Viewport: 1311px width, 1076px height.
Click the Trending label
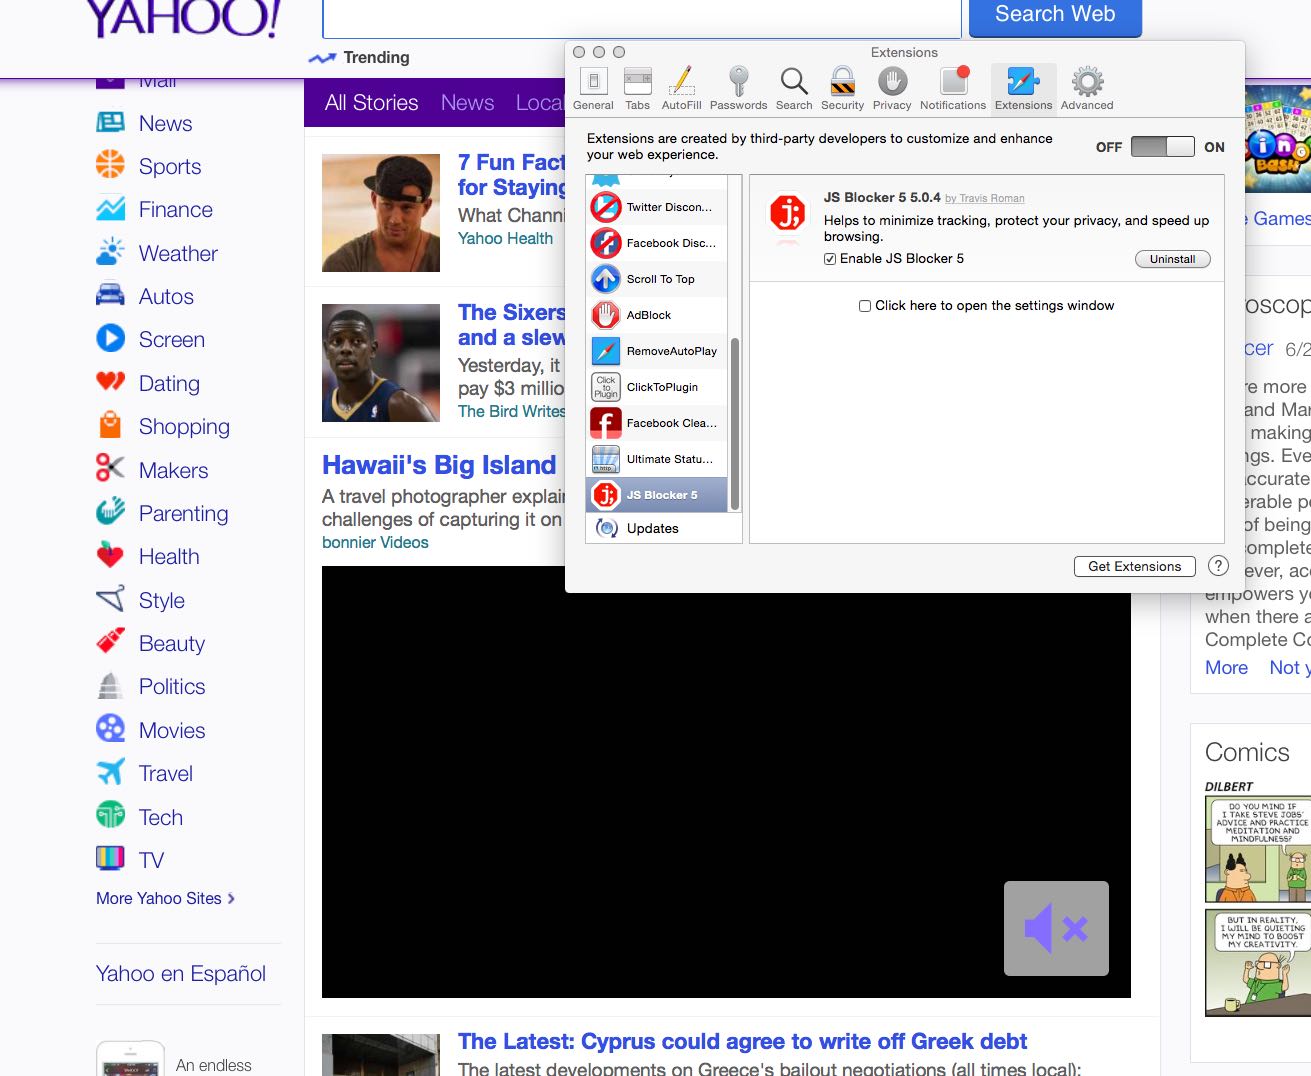pyautogui.click(x=376, y=58)
